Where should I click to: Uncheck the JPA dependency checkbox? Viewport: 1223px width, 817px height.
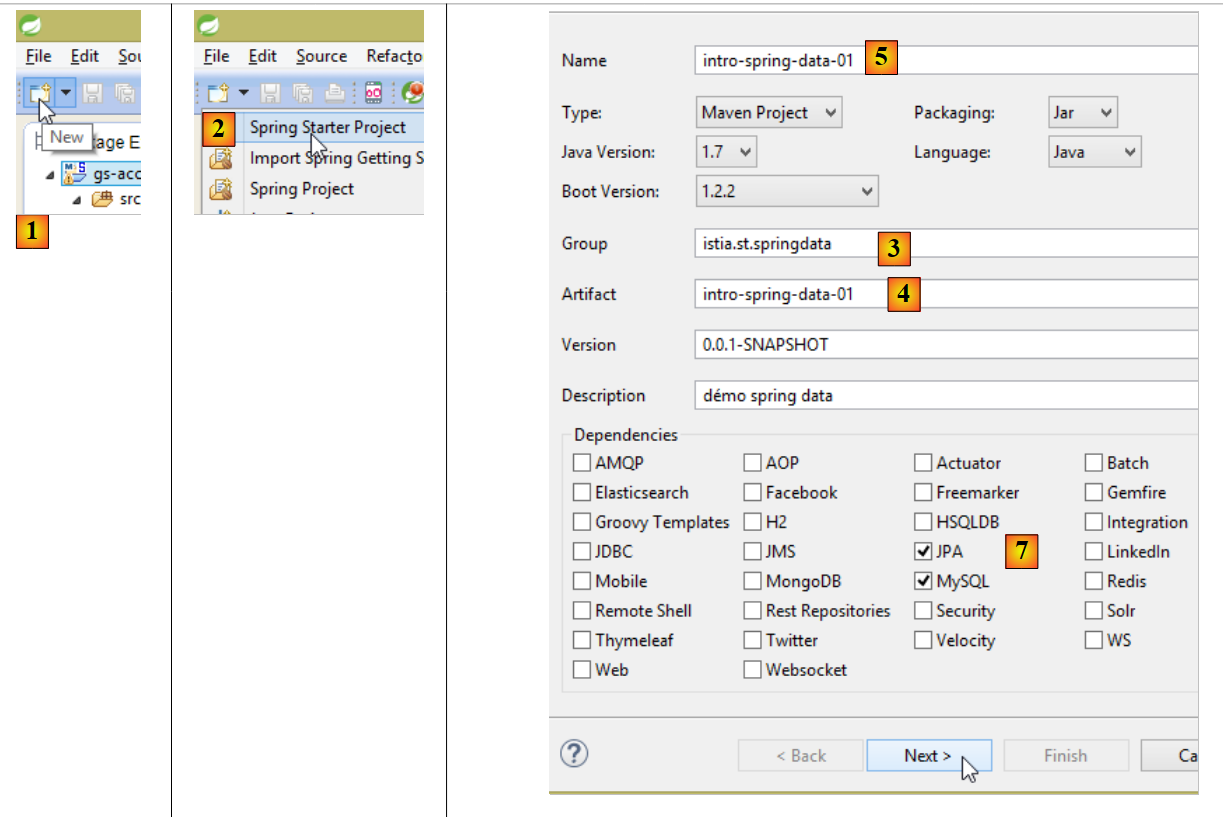[x=923, y=552]
